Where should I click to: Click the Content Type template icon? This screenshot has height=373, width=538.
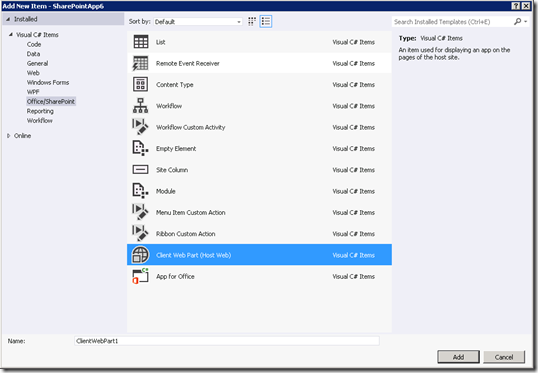click(x=140, y=84)
